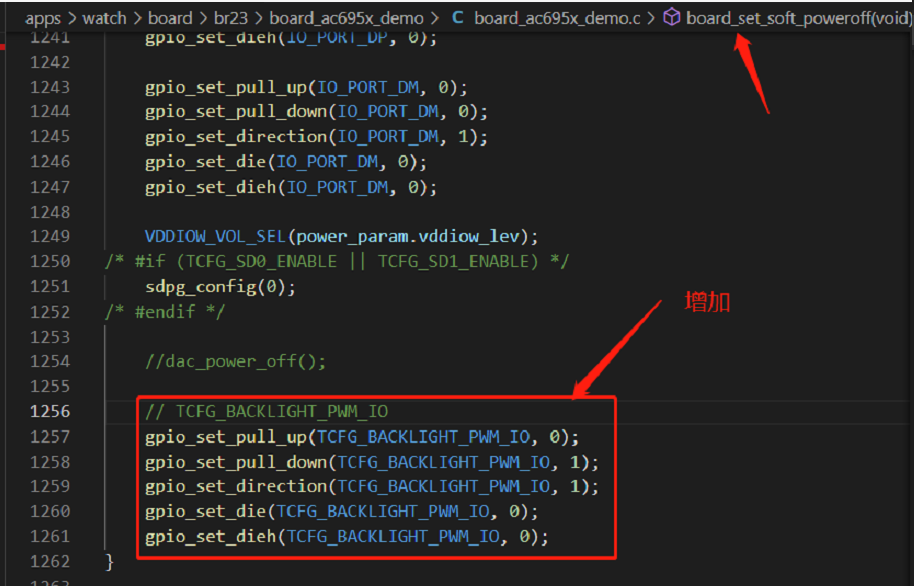The image size is (914, 586).
Task: Click gpio_set_pull_down on line 1244
Action: (x=236, y=111)
